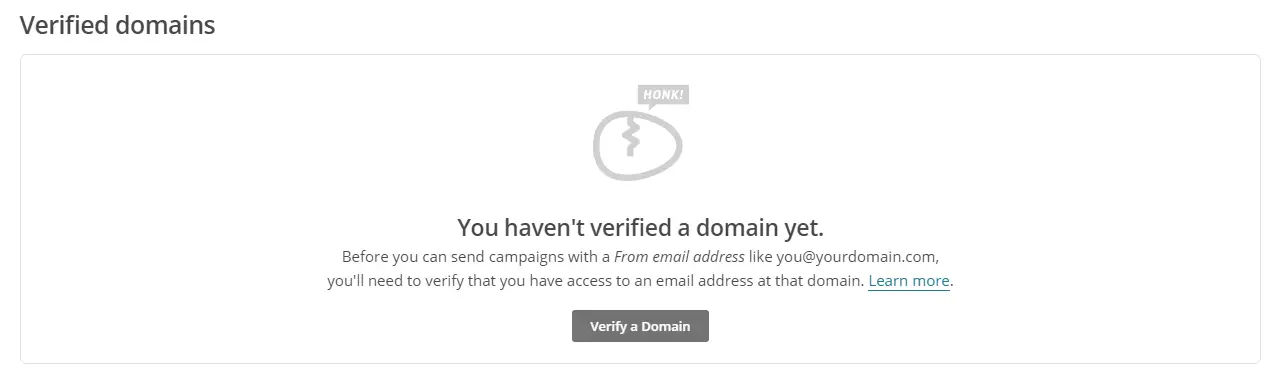Click the cracked egg illustration
Viewport: 1287px width, 382px height.
(637, 142)
